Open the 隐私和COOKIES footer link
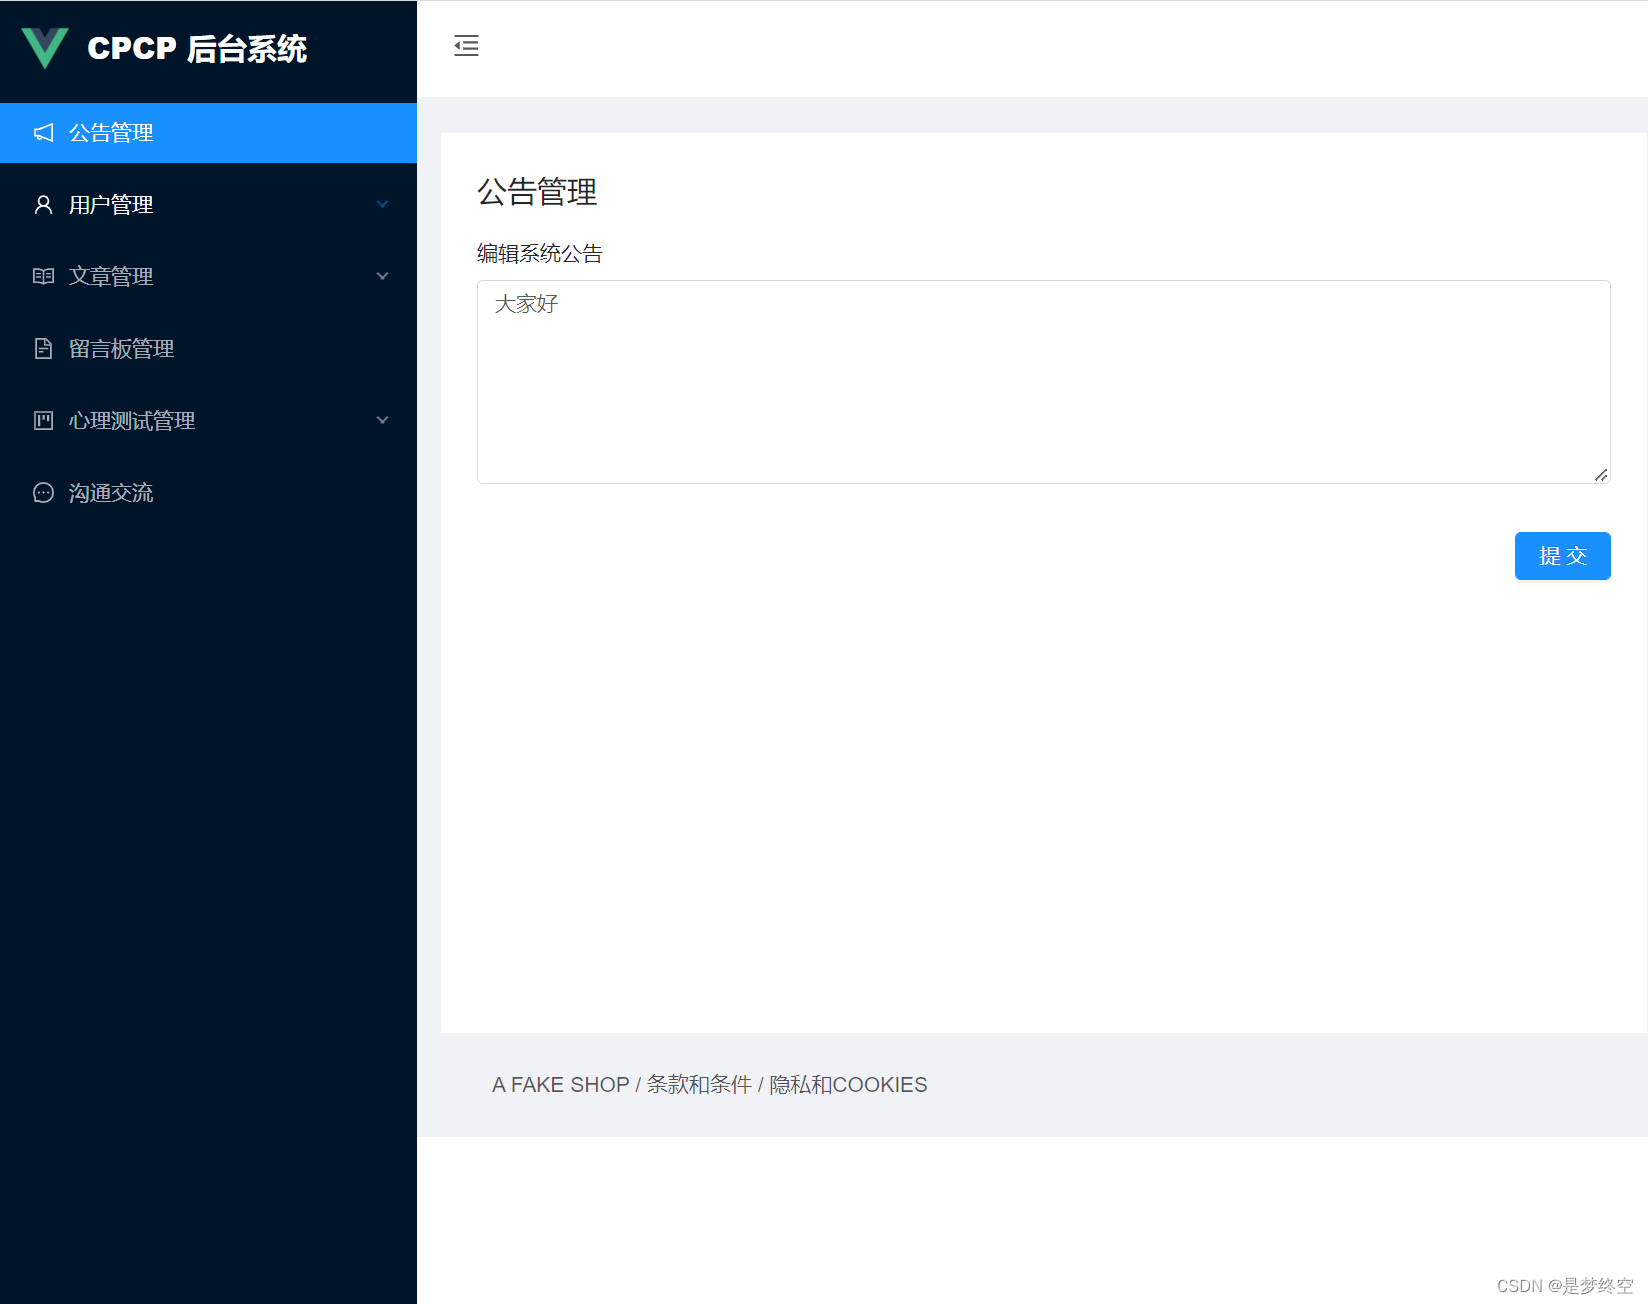The width and height of the screenshot is (1648, 1304). pos(848,1085)
